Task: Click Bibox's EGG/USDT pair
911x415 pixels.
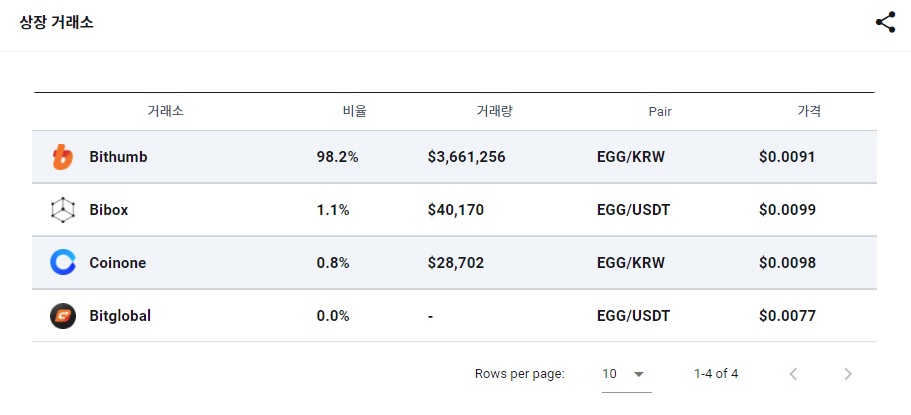Action: point(633,210)
